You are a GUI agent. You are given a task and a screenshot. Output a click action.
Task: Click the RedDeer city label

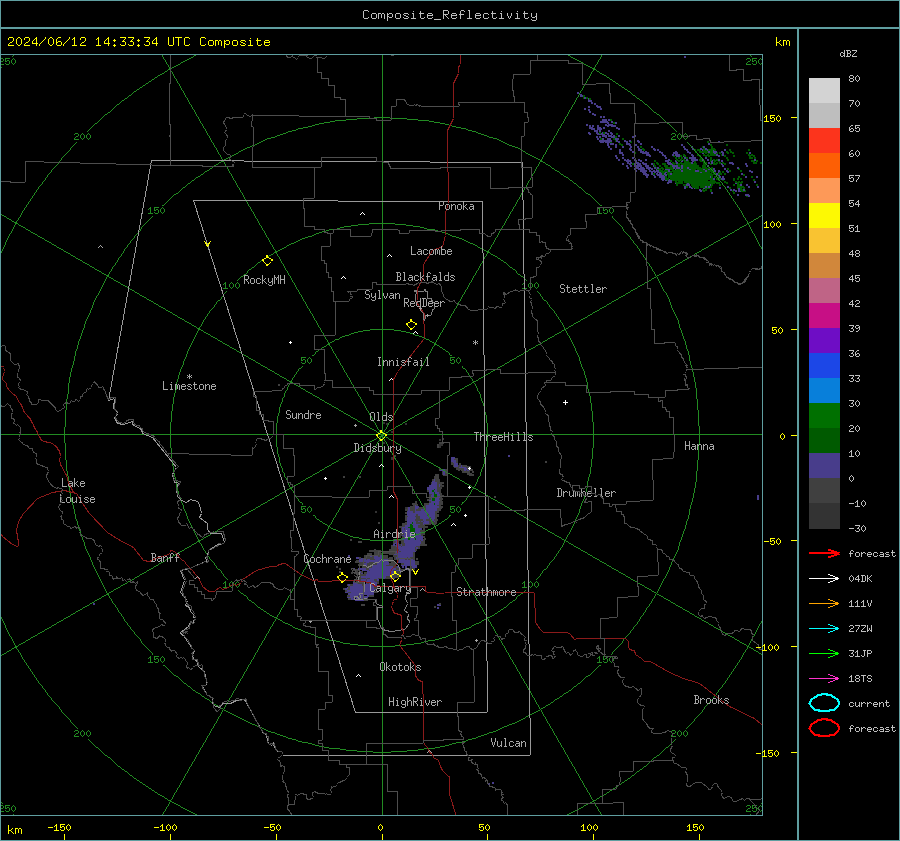(424, 303)
